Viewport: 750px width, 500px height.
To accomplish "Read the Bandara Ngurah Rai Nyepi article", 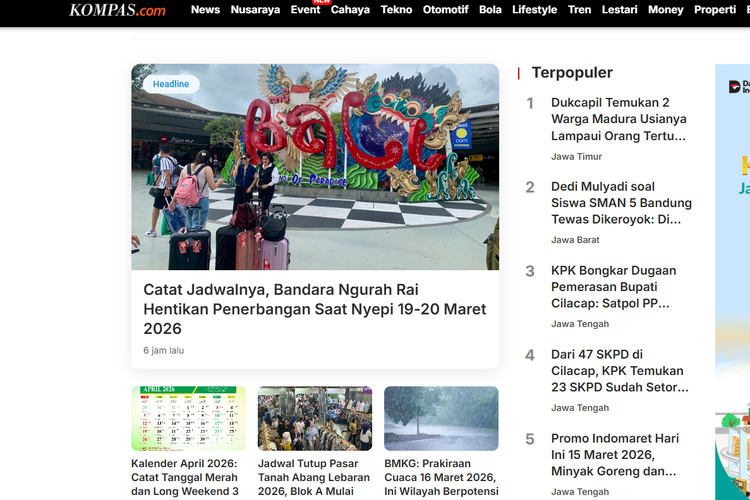I will [314, 308].
